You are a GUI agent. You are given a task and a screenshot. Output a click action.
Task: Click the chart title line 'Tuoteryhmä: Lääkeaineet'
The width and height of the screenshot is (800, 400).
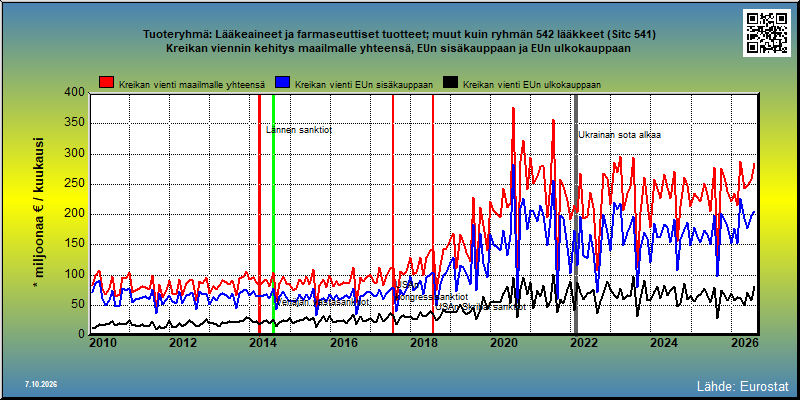(399, 35)
